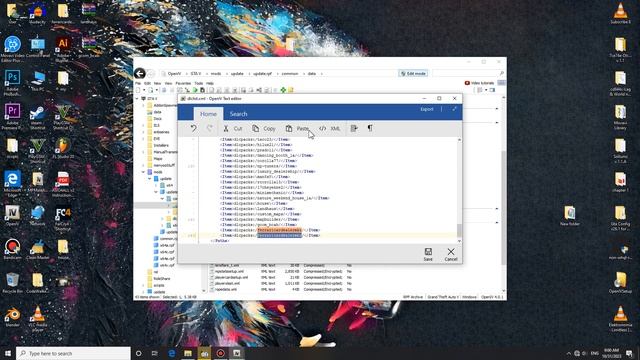Select update.rpf in the address breadcrumb

pos(262,74)
